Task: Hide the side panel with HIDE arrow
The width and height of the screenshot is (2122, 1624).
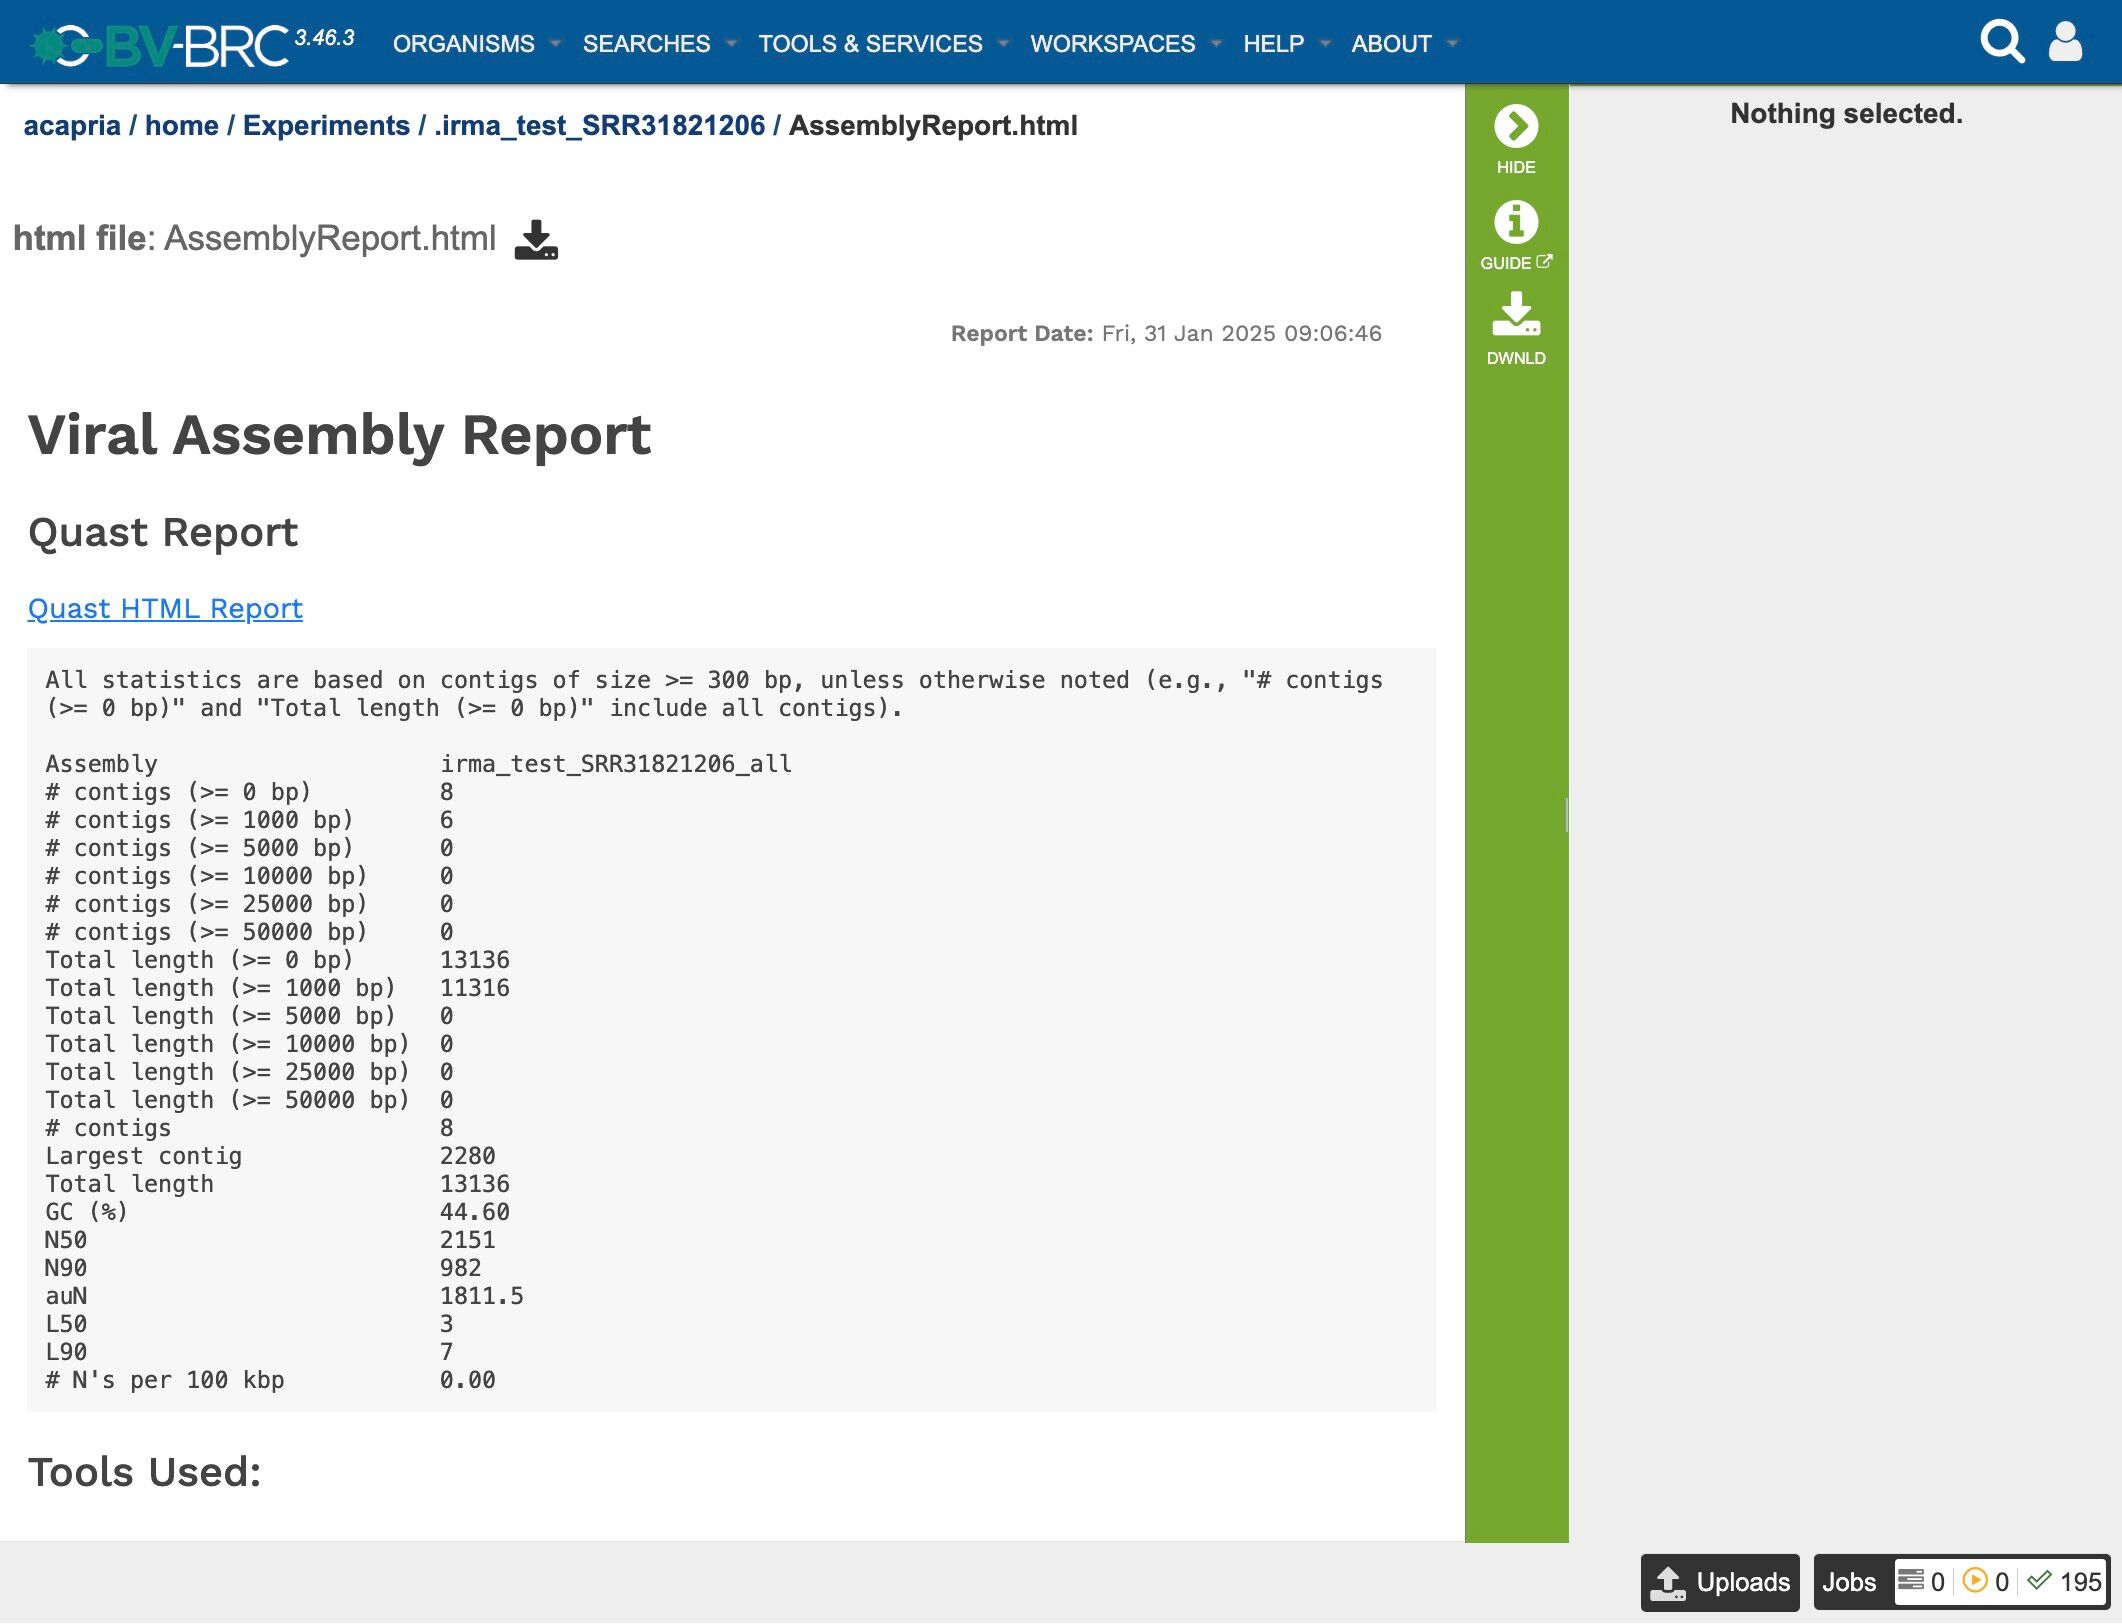Action: 1515,127
